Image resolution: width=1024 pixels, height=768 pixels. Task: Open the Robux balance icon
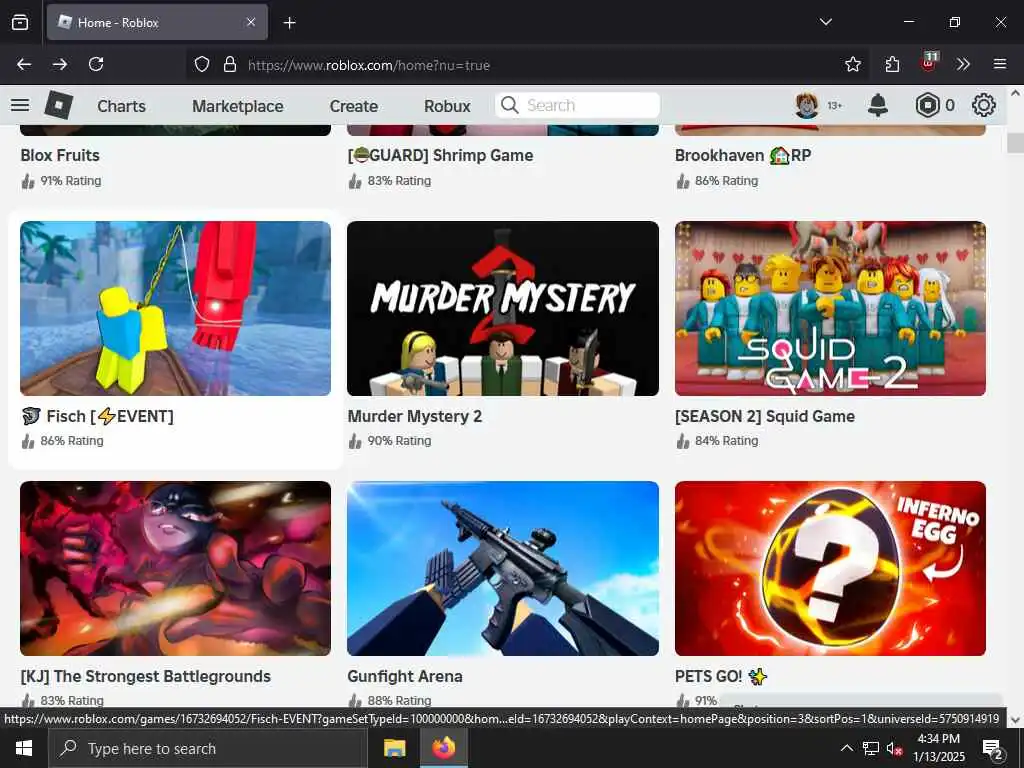pos(927,105)
